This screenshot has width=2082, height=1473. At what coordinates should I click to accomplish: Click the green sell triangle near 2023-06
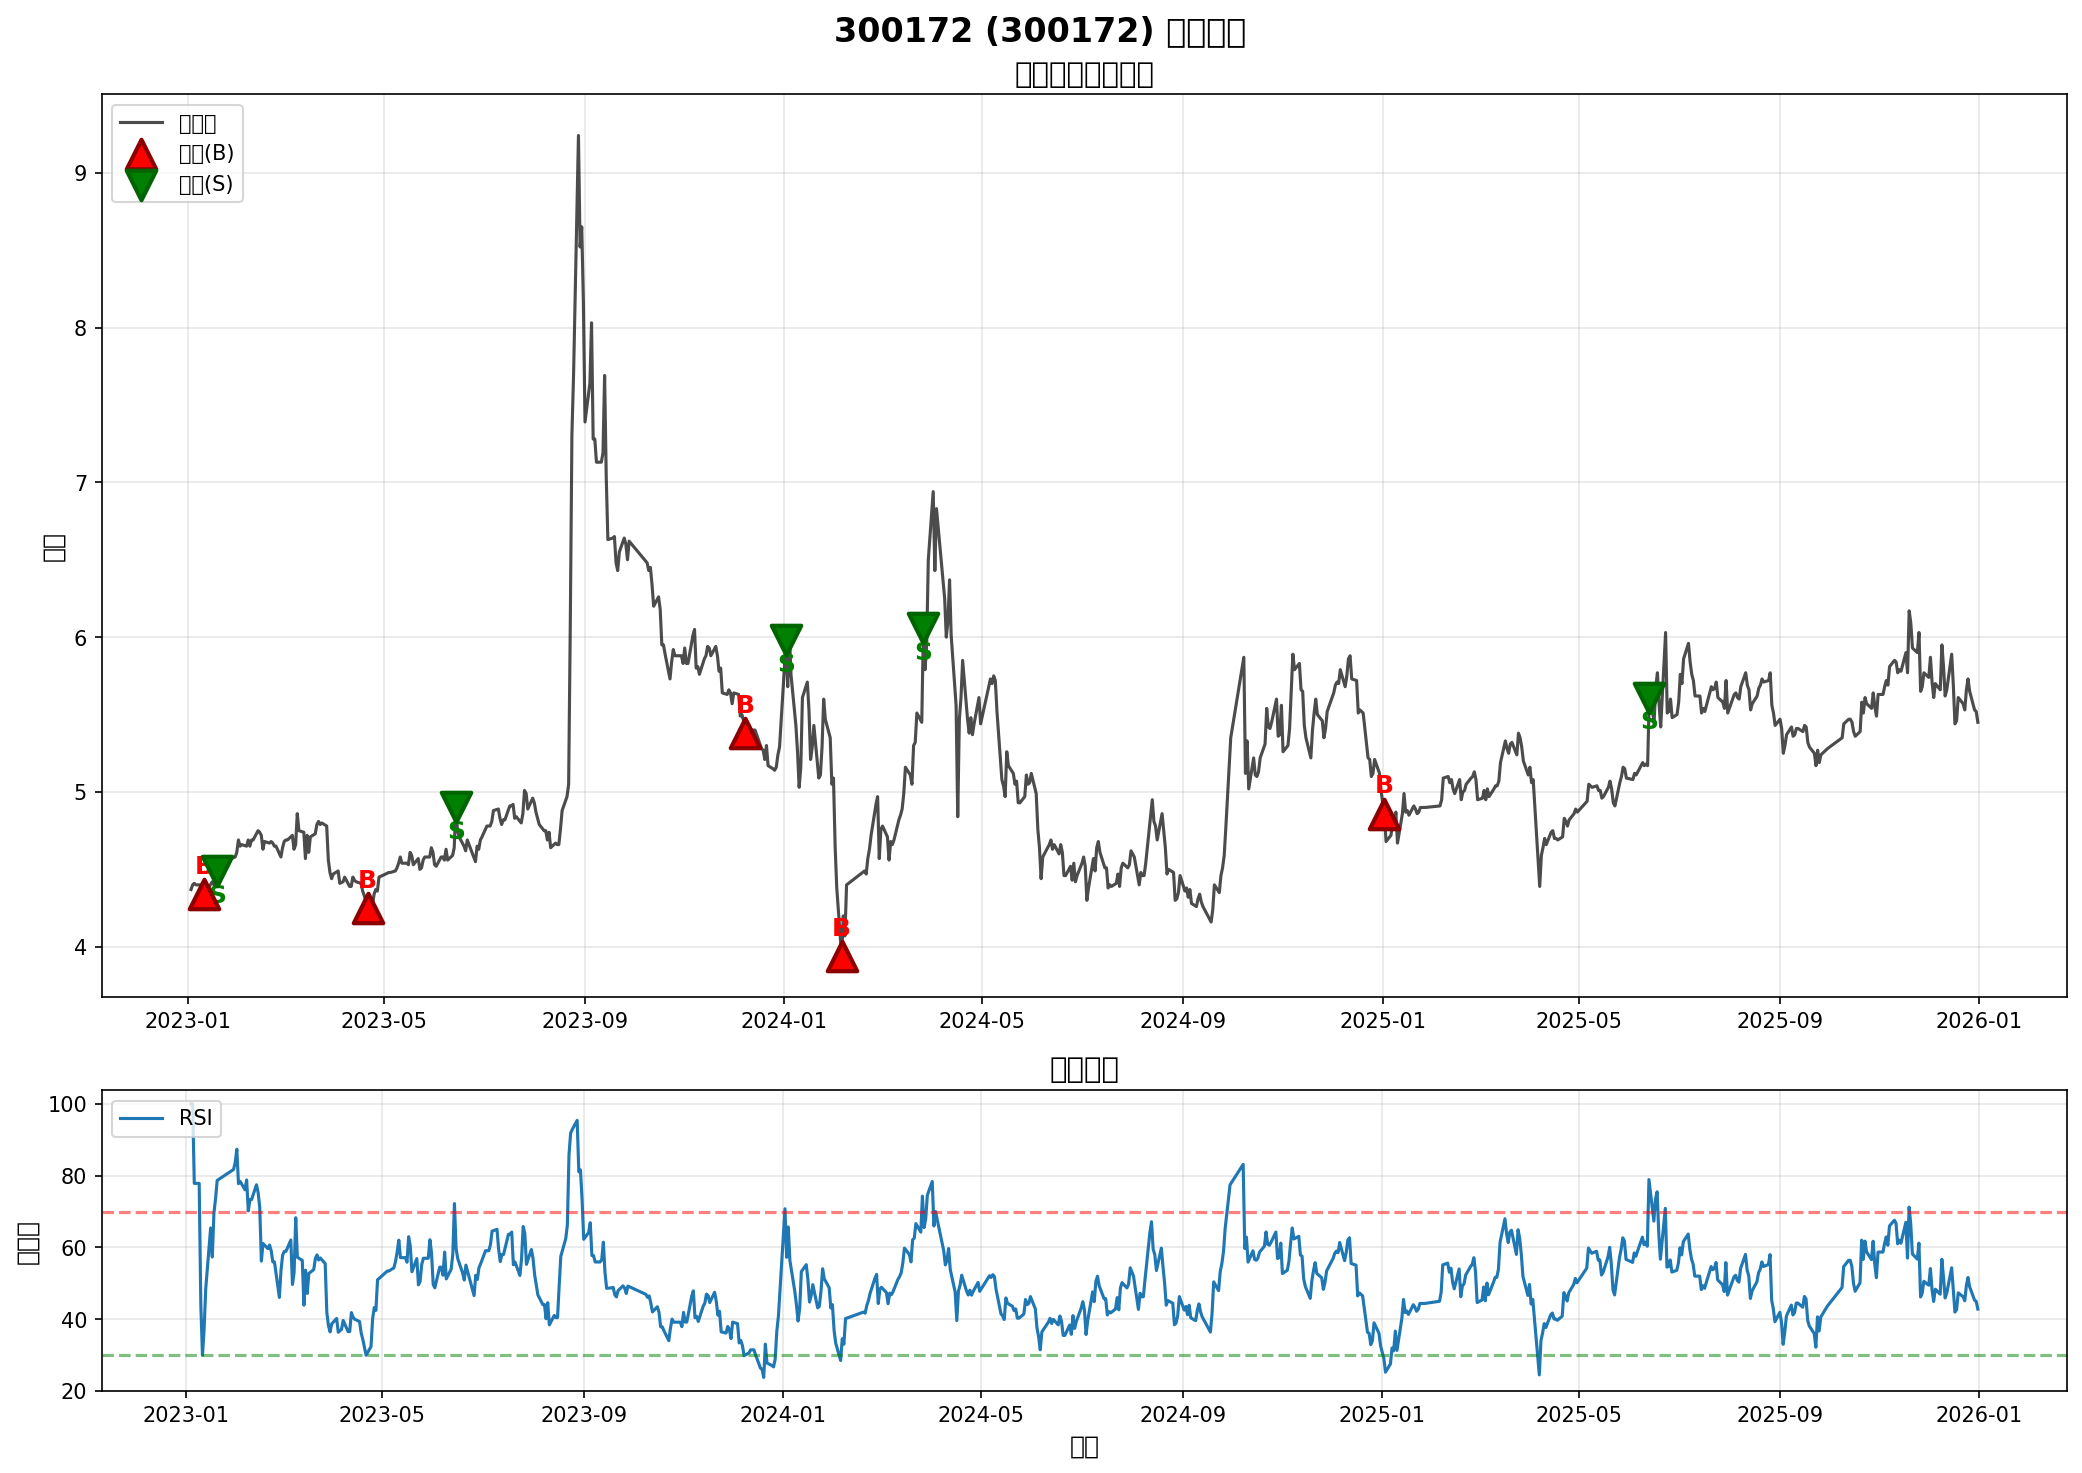(456, 805)
